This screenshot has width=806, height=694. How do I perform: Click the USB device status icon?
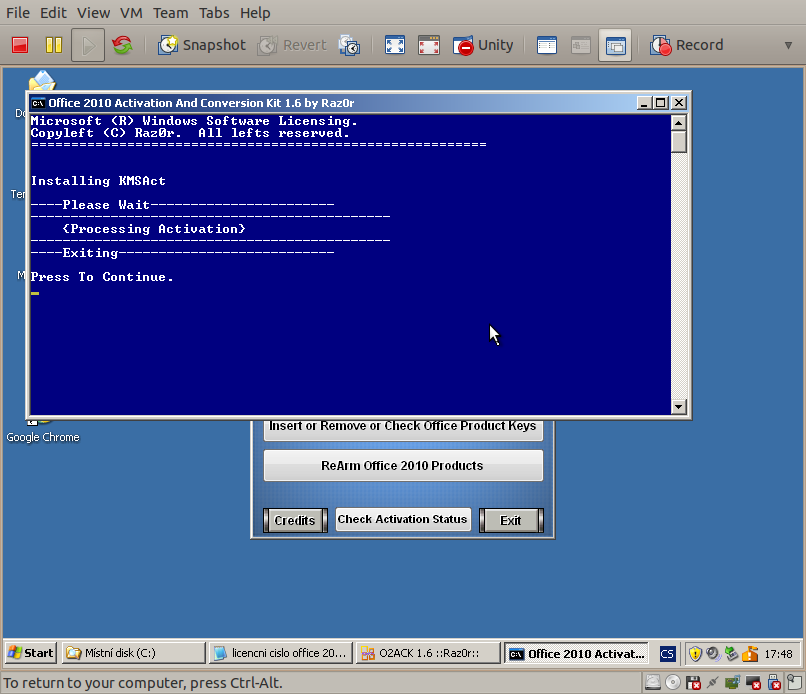[774, 683]
